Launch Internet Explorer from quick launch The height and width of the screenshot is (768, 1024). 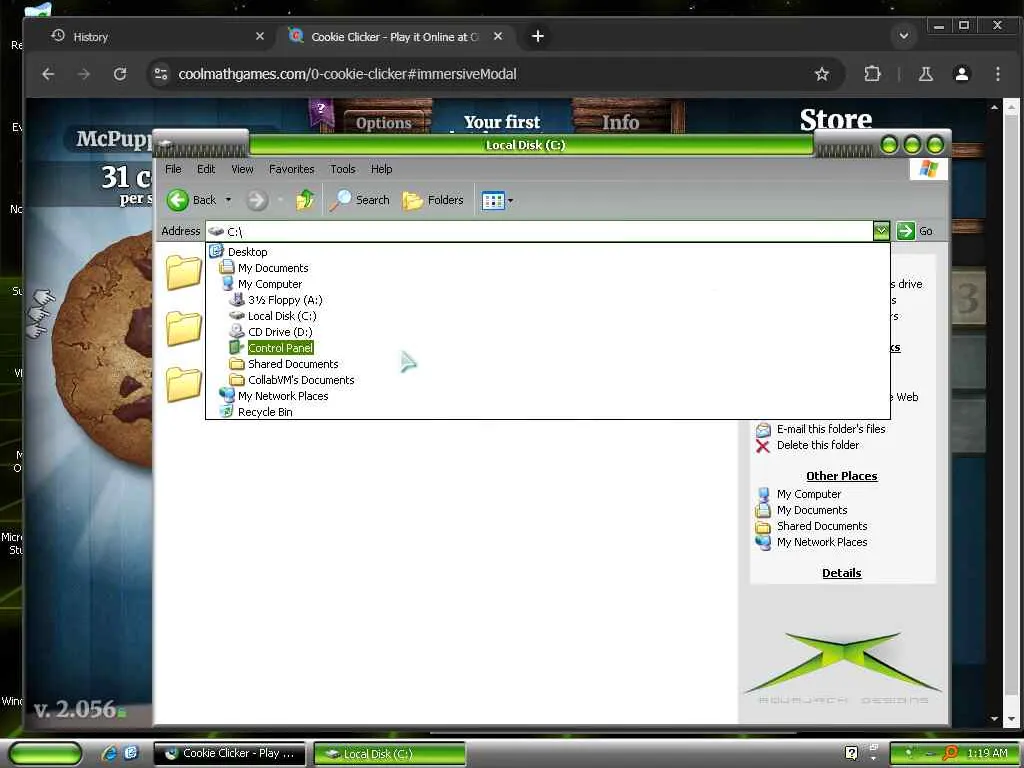coord(109,754)
